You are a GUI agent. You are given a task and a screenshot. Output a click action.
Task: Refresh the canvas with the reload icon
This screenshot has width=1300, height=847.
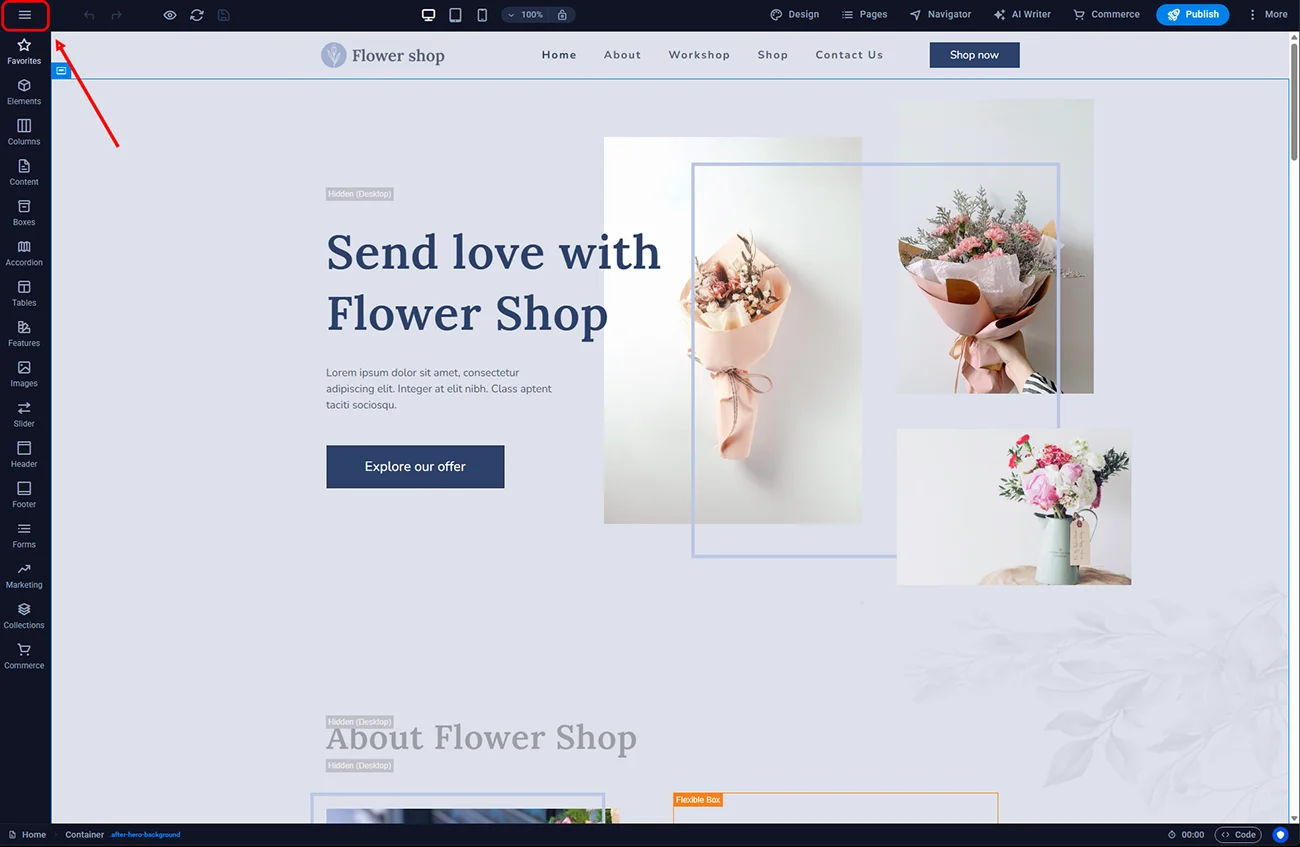tap(196, 14)
